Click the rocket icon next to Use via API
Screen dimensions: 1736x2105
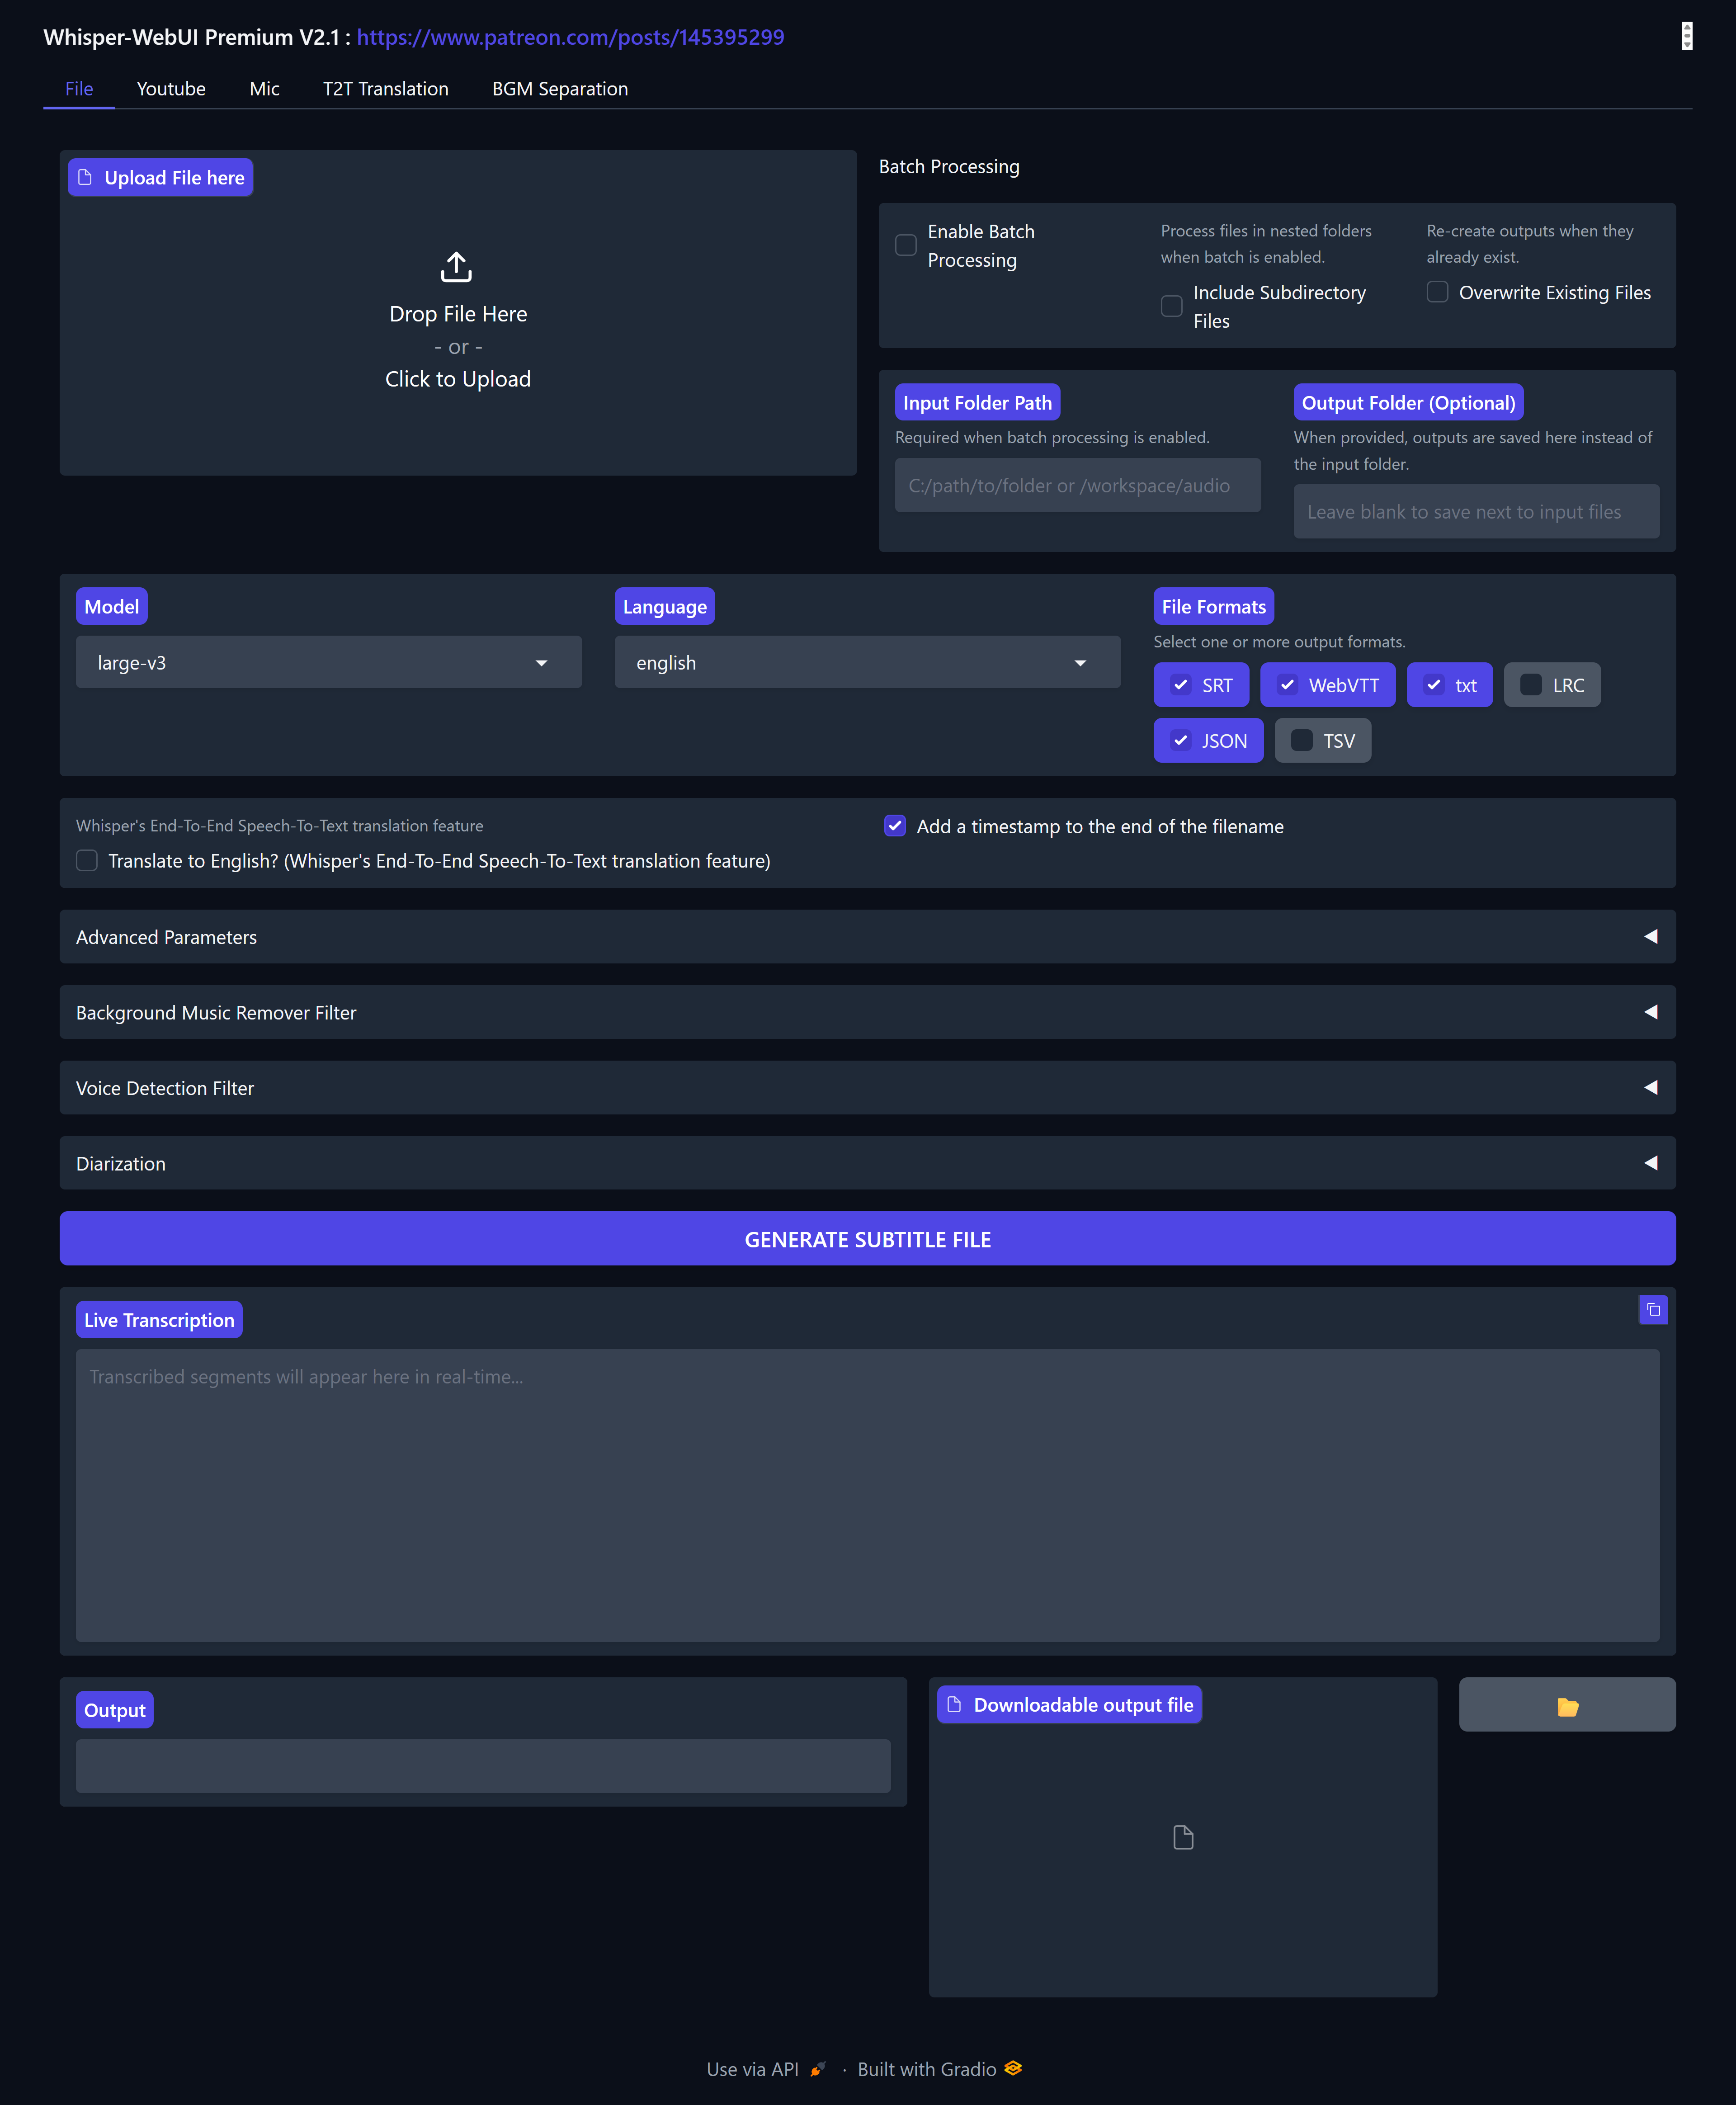(817, 2069)
